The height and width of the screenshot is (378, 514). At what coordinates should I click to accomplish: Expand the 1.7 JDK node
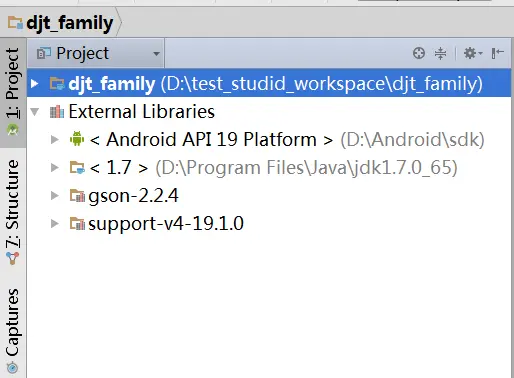(x=54, y=167)
